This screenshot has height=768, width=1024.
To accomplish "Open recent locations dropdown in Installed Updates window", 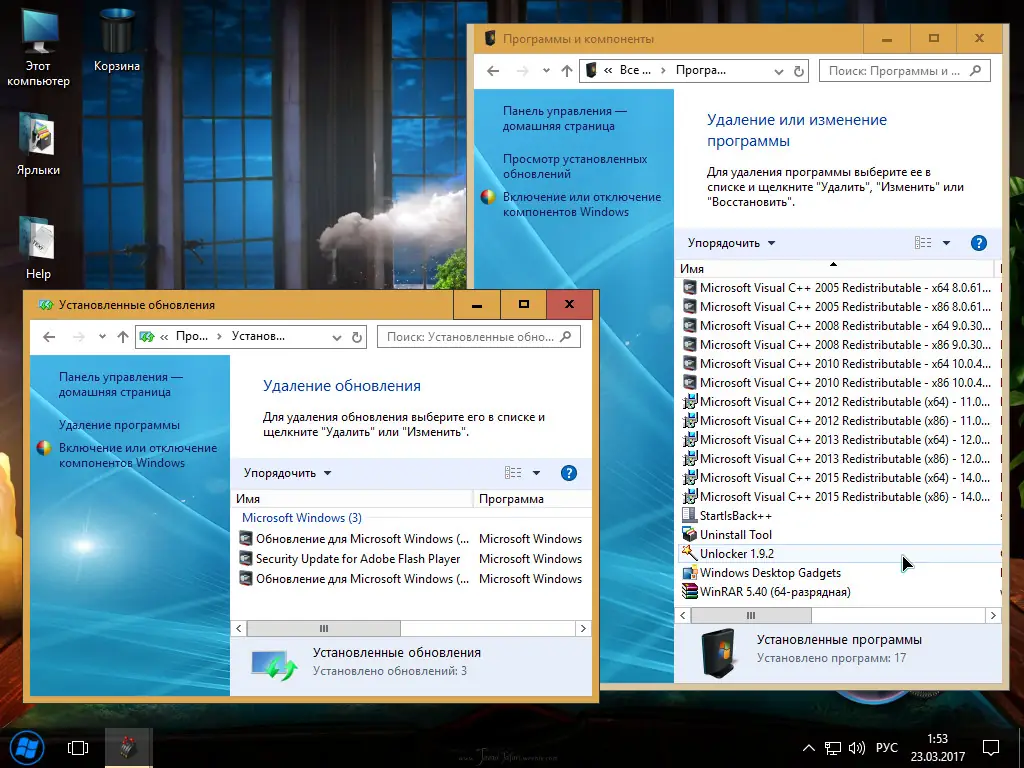I will [x=102, y=337].
